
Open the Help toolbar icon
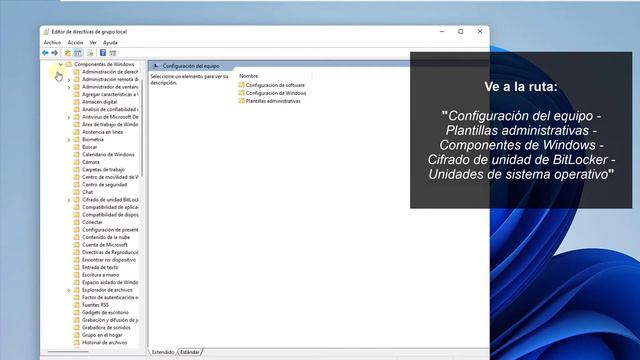103,53
